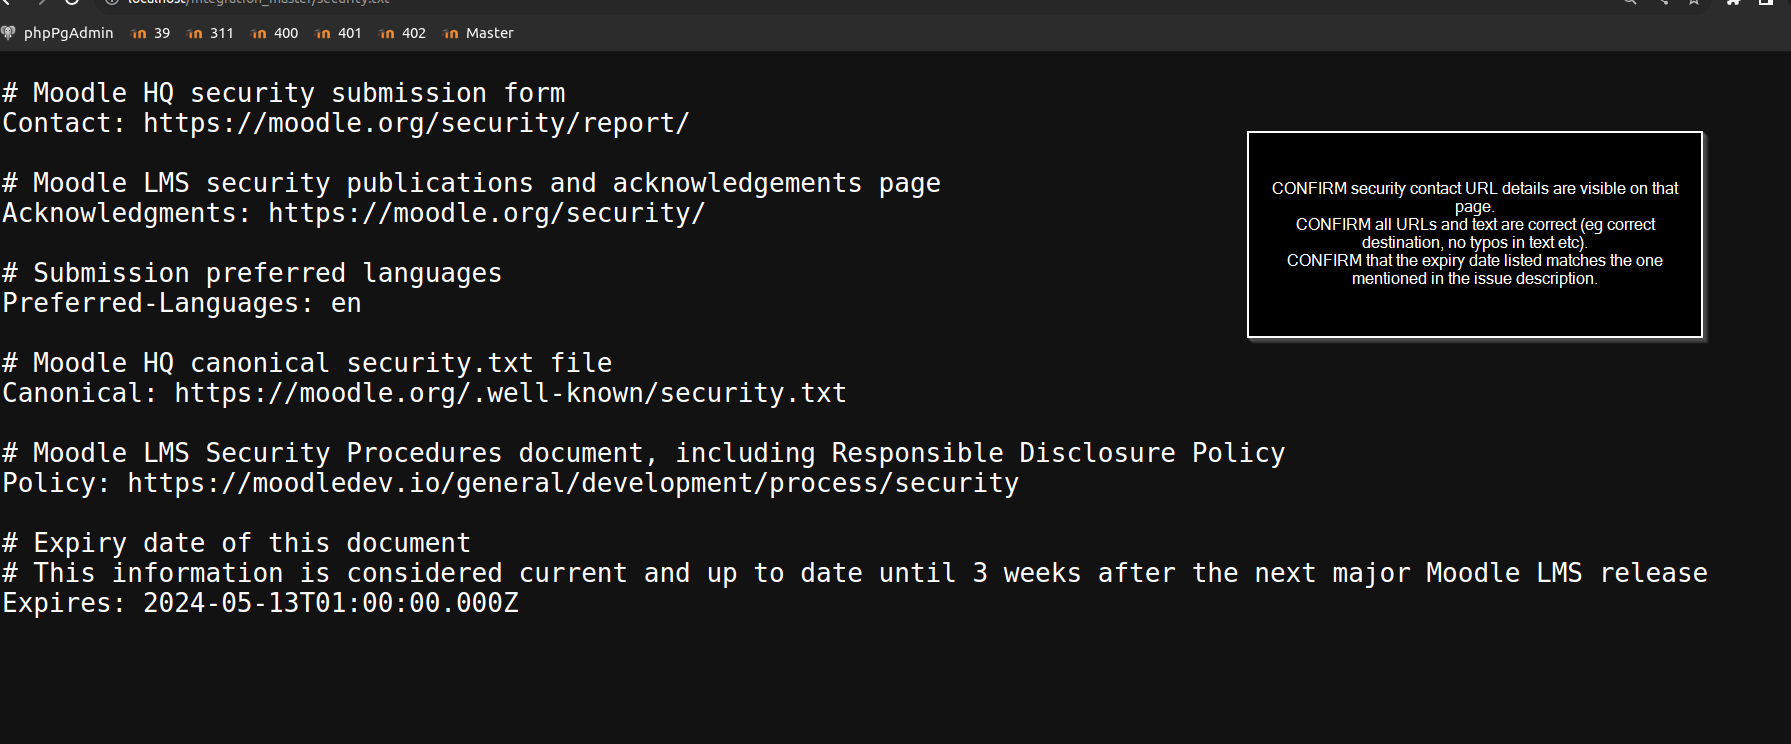Click the black CONFIRM instructions box
The width and height of the screenshot is (1791, 744).
pos(1474,234)
